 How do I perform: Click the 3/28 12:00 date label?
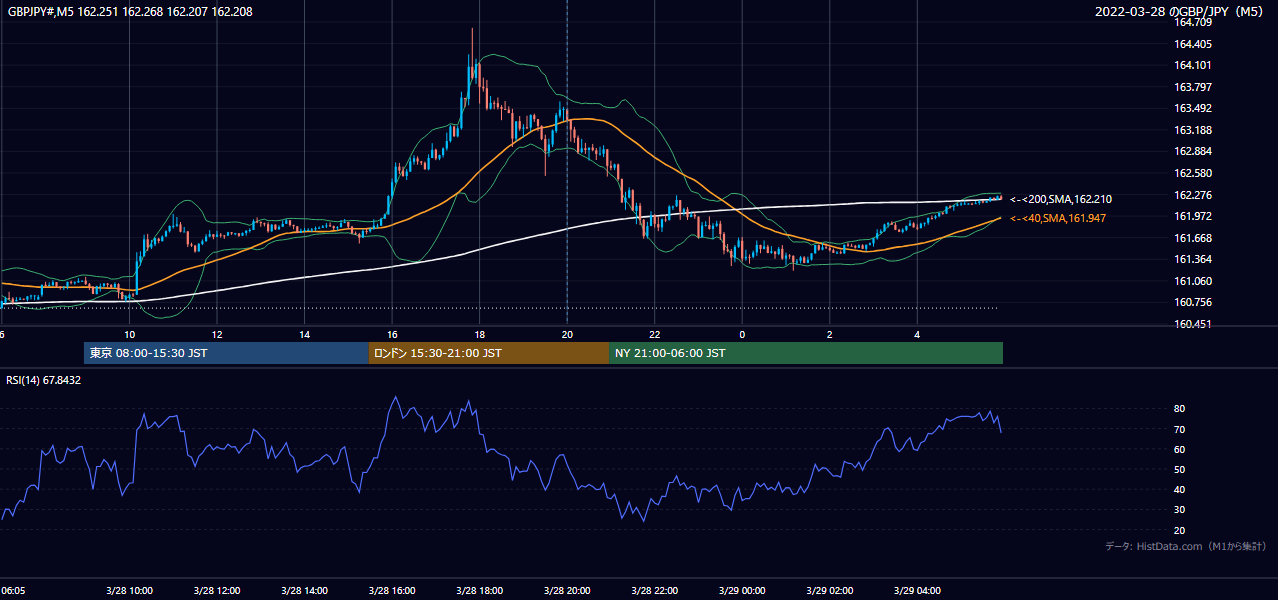(x=218, y=591)
